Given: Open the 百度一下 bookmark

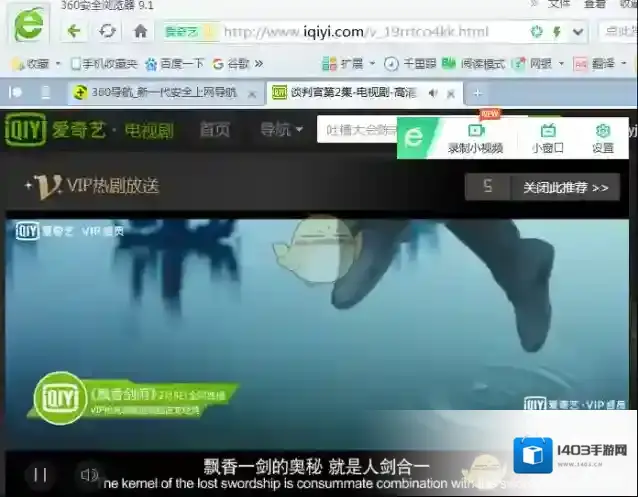Looking at the screenshot, I should pyautogui.click(x=174, y=64).
